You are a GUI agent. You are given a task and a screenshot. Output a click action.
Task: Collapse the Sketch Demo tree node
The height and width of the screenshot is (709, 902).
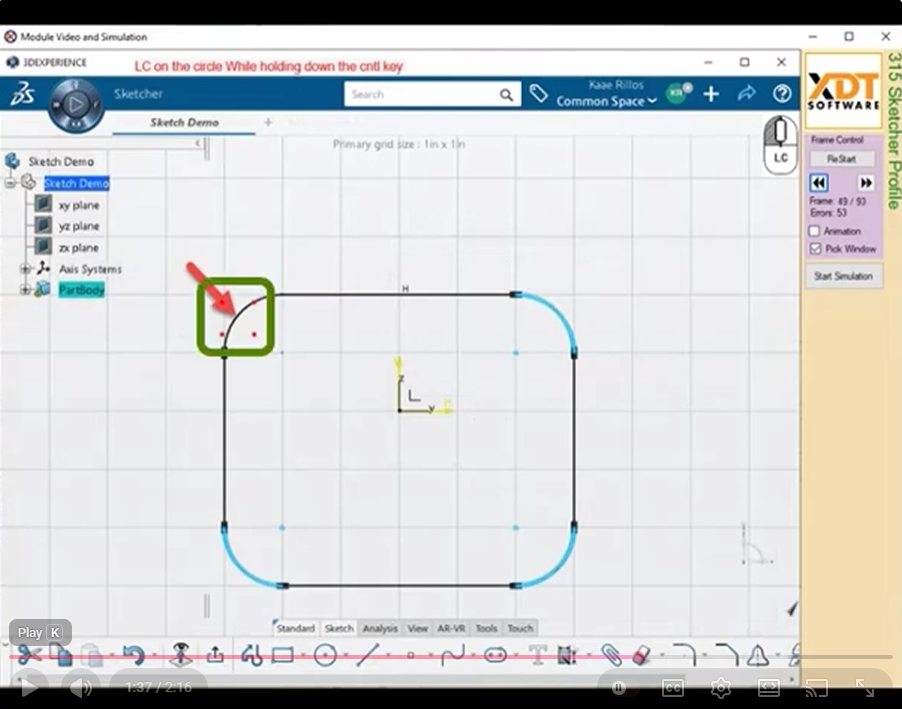(10, 183)
